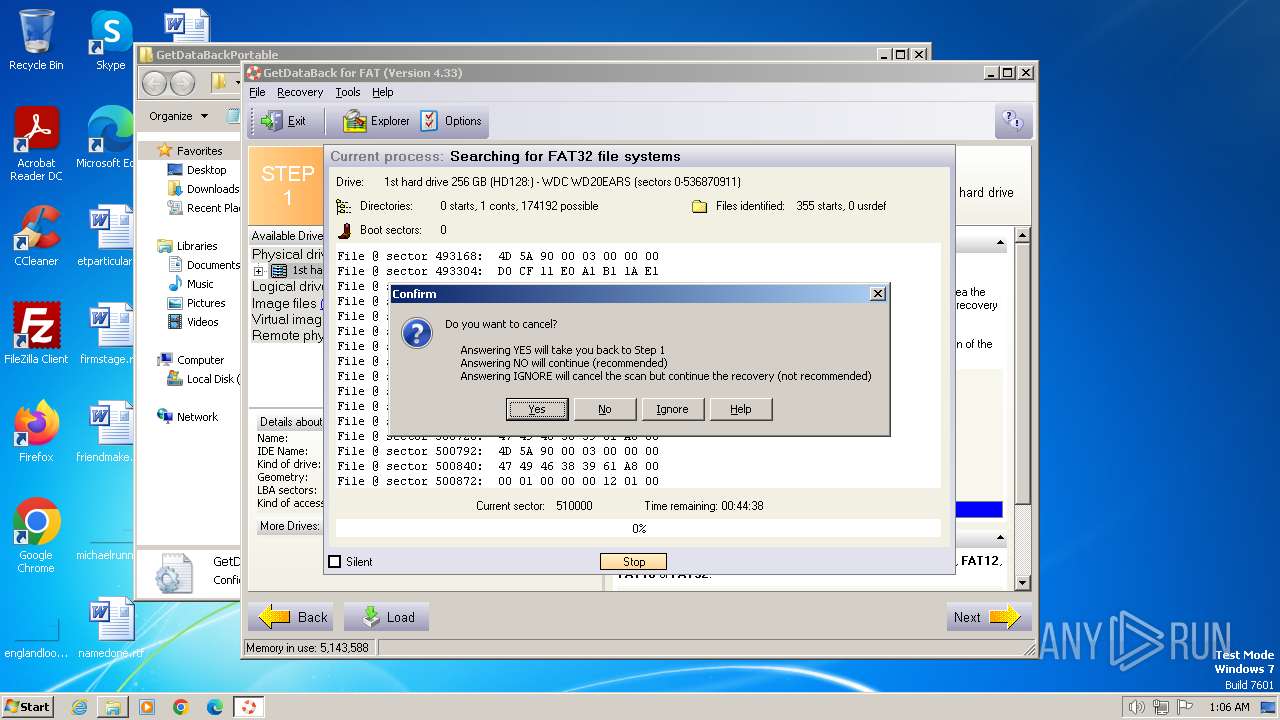Open Firefox desktop icon

(x=36, y=432)
